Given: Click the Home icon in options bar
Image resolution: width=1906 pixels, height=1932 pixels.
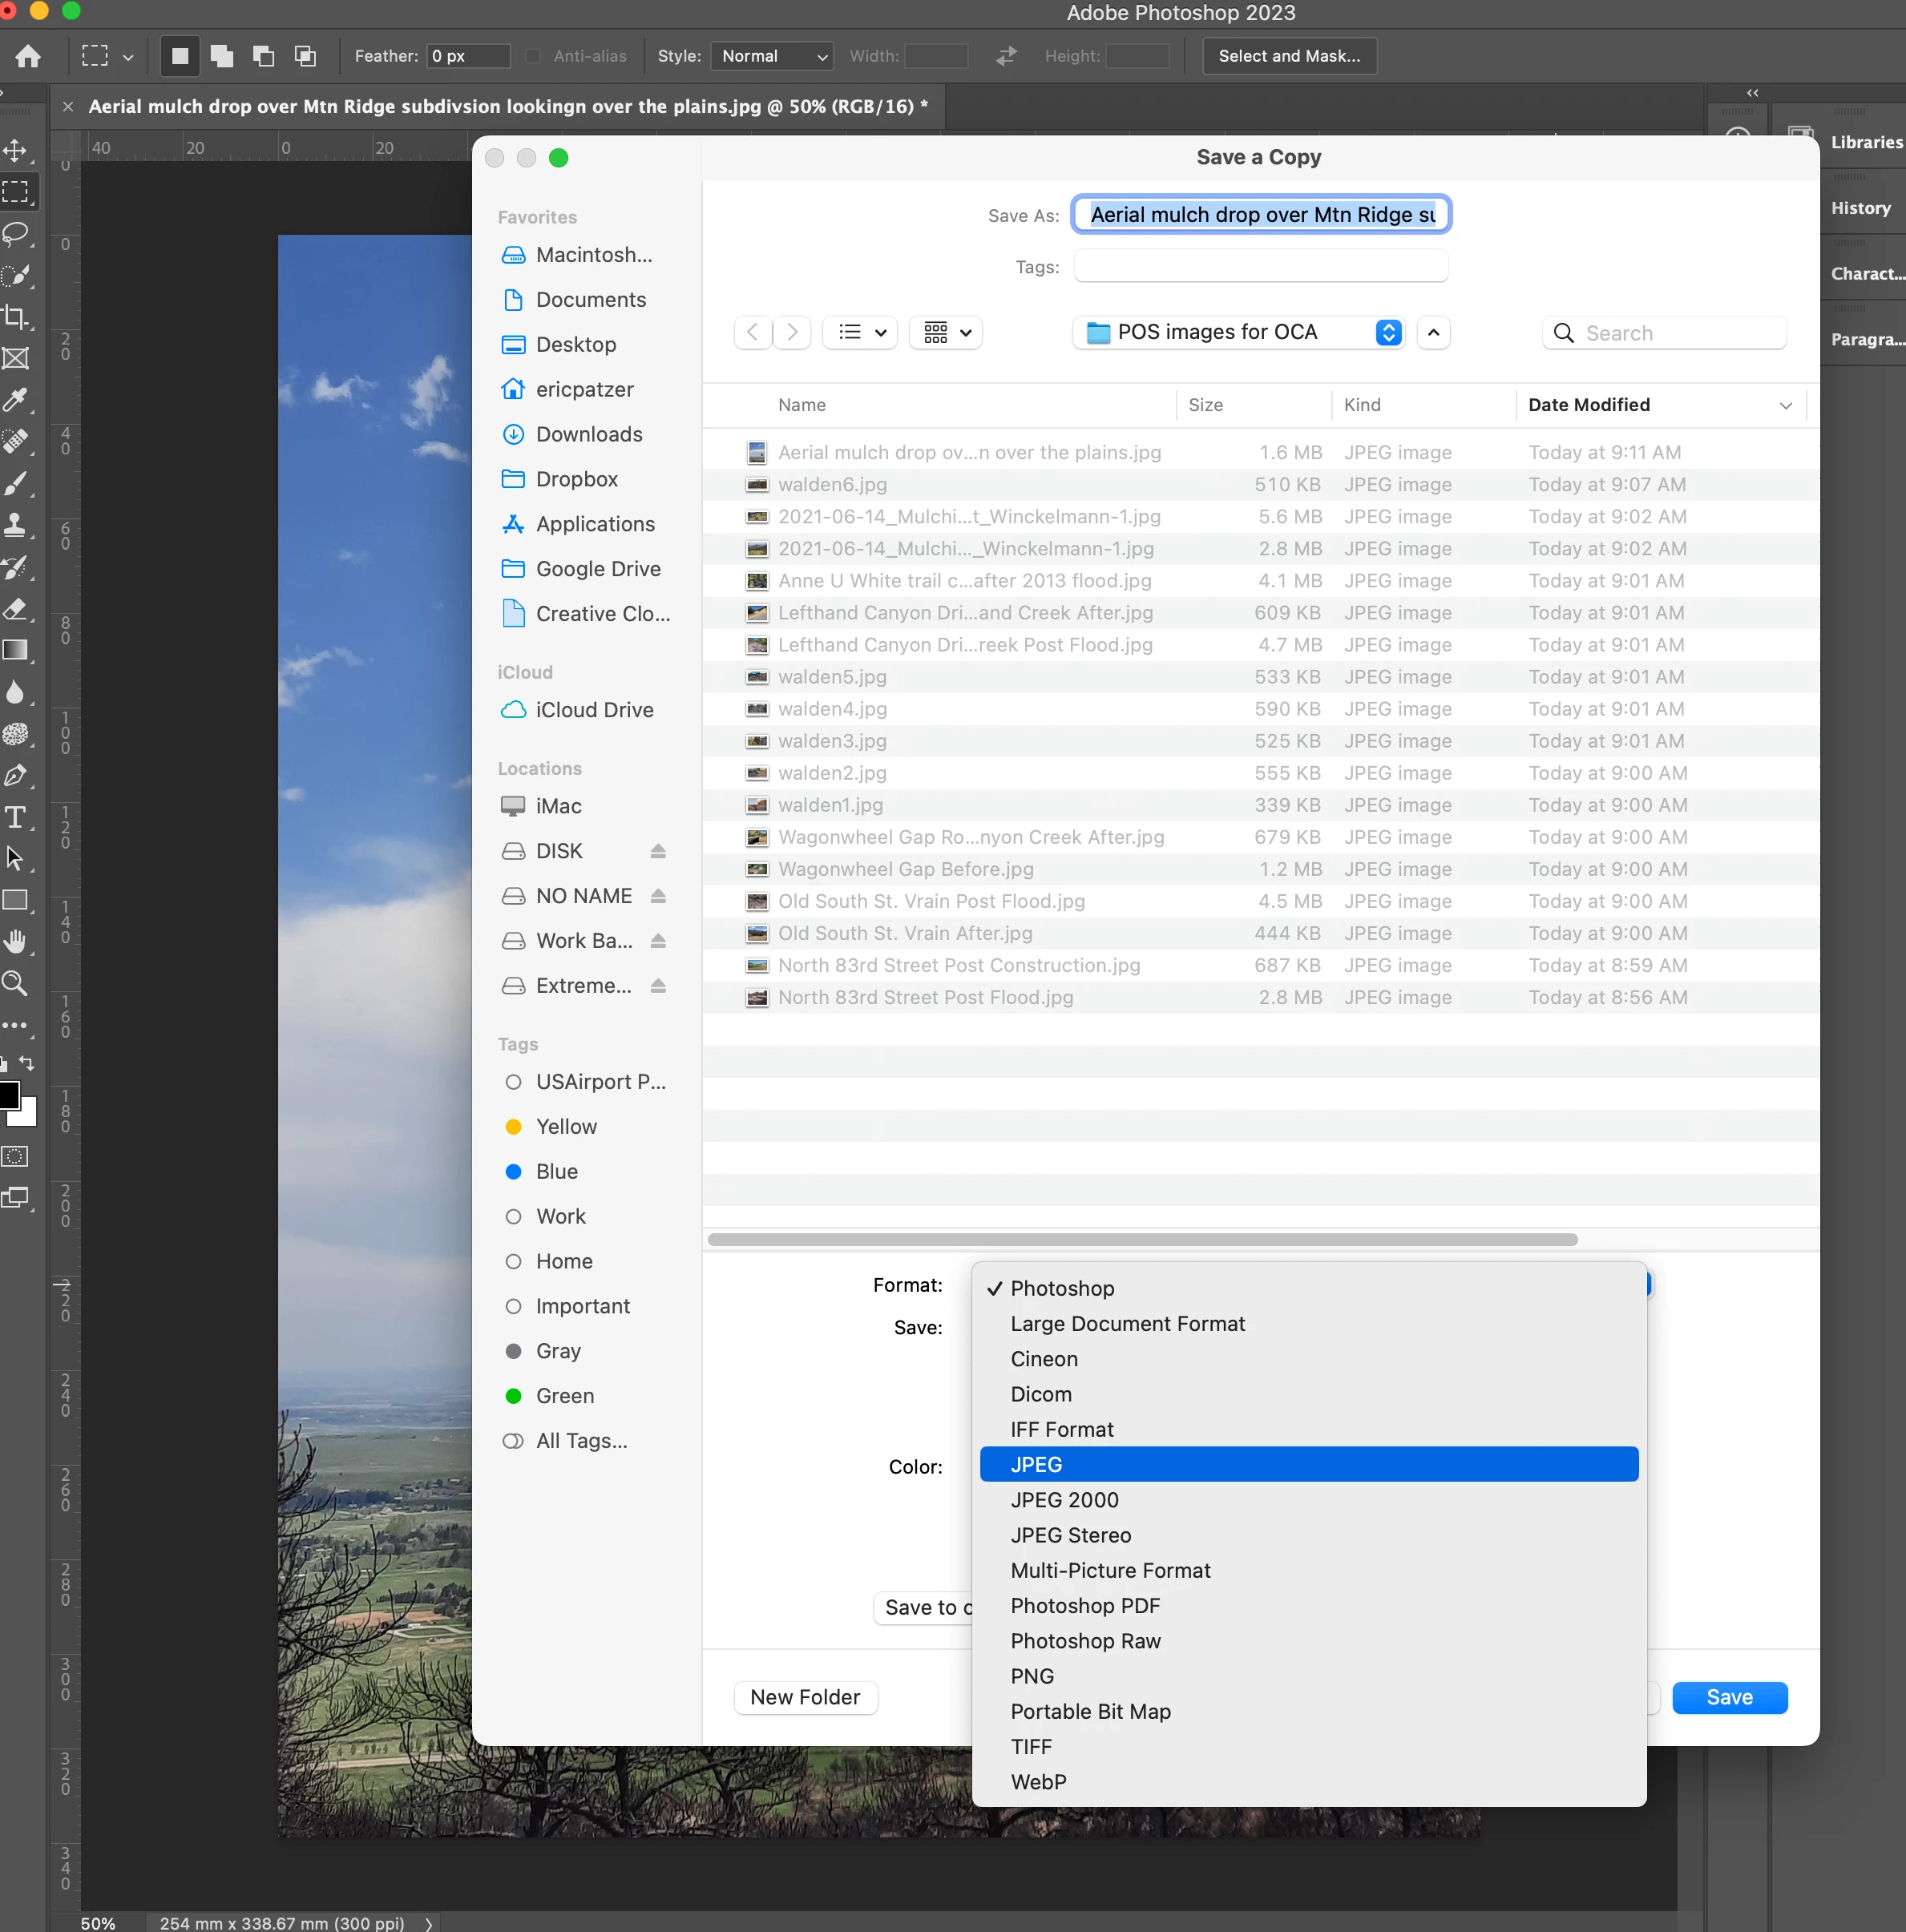Looking at the screenshot, I should [x=28, y=56].
